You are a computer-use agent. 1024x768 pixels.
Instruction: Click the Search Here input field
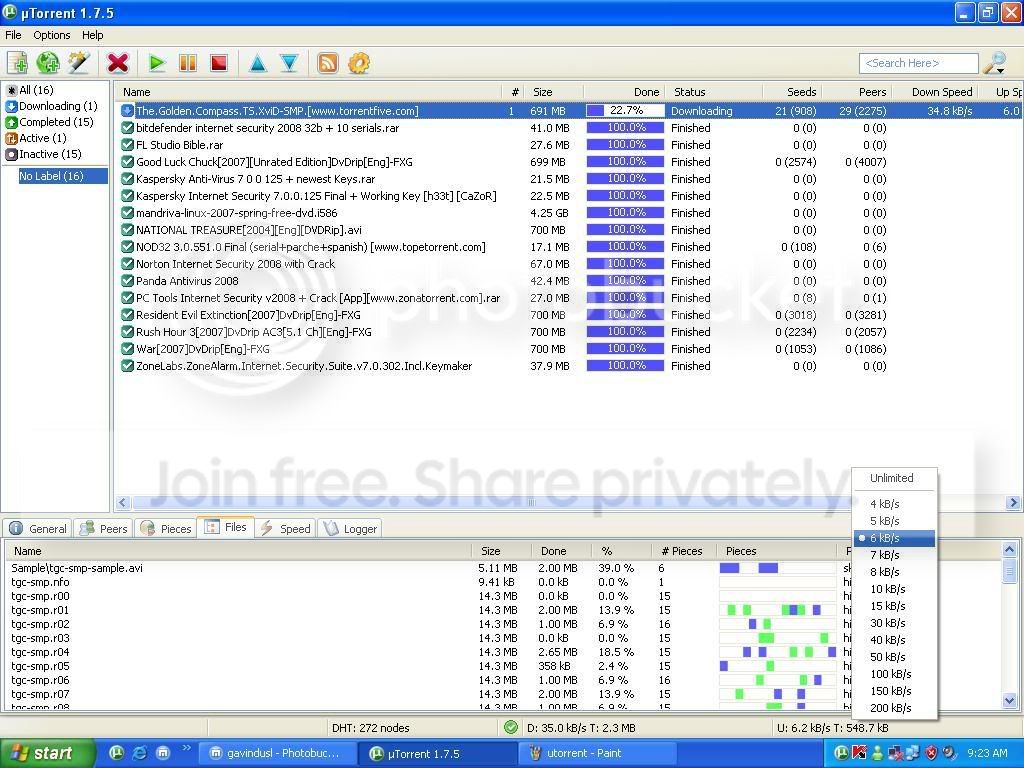point(919,63)
